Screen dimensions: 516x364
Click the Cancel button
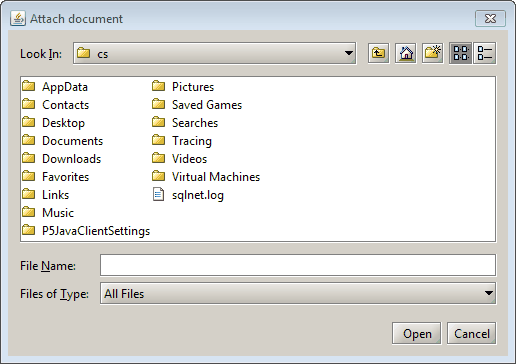(x=471, y=333)
